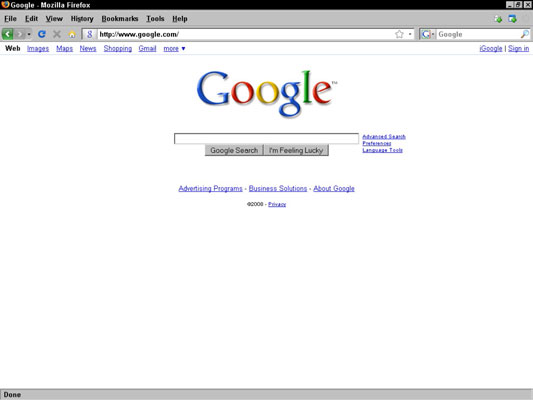This screenshot has height=400, width=533.
Task: Click the Google Search button
Action: (234, 150)
